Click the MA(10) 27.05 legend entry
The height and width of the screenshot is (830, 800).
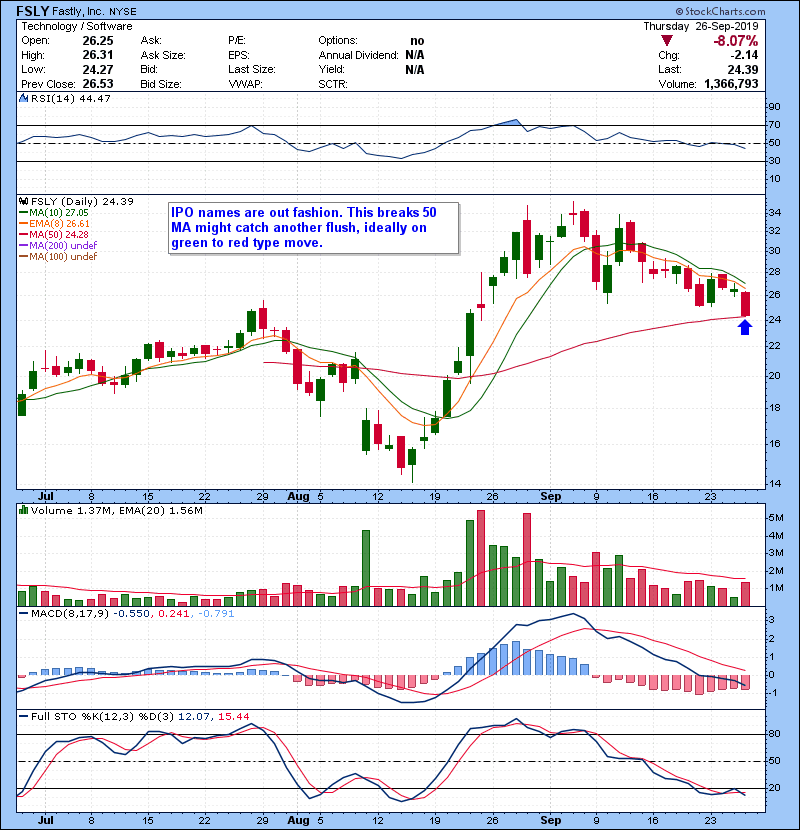point(55,213)
